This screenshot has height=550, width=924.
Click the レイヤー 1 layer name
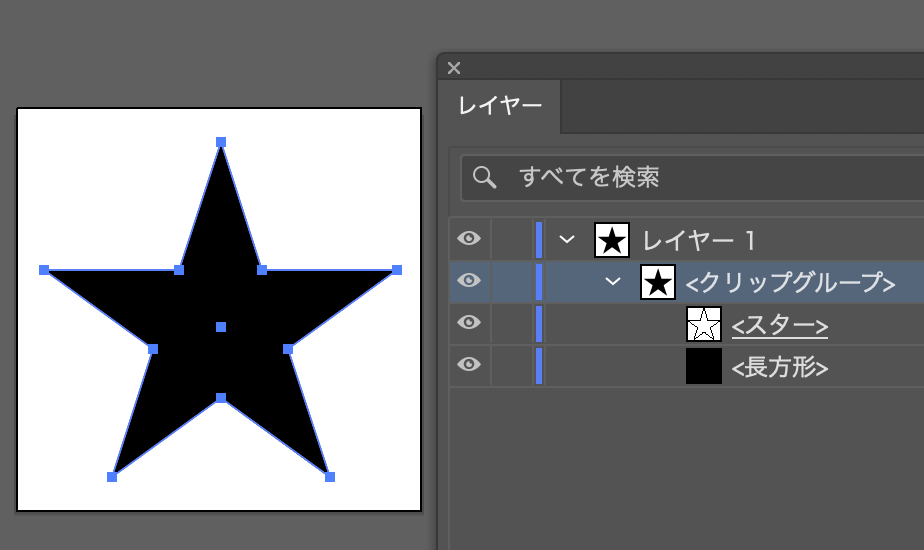click(x=699, y=241)
